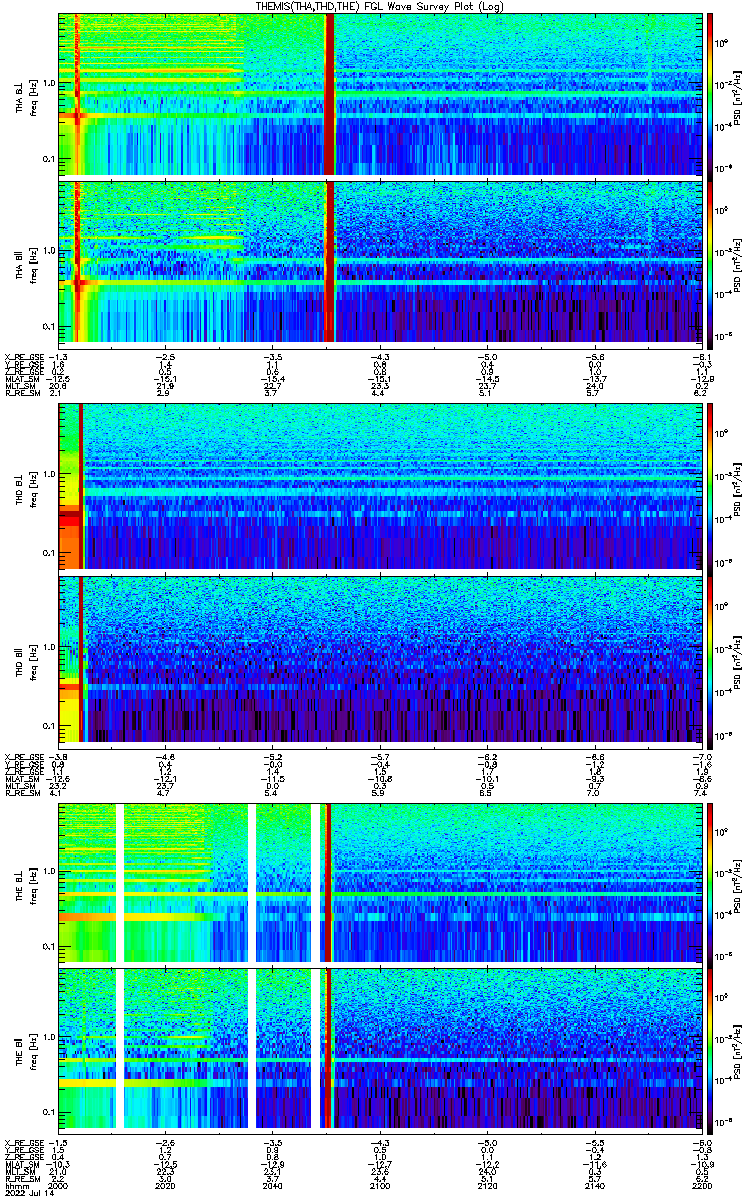Click the red vertical stripe in THD B⊥ panel
The height and width of the screenshot is (1200, 750).
point(82,487)
